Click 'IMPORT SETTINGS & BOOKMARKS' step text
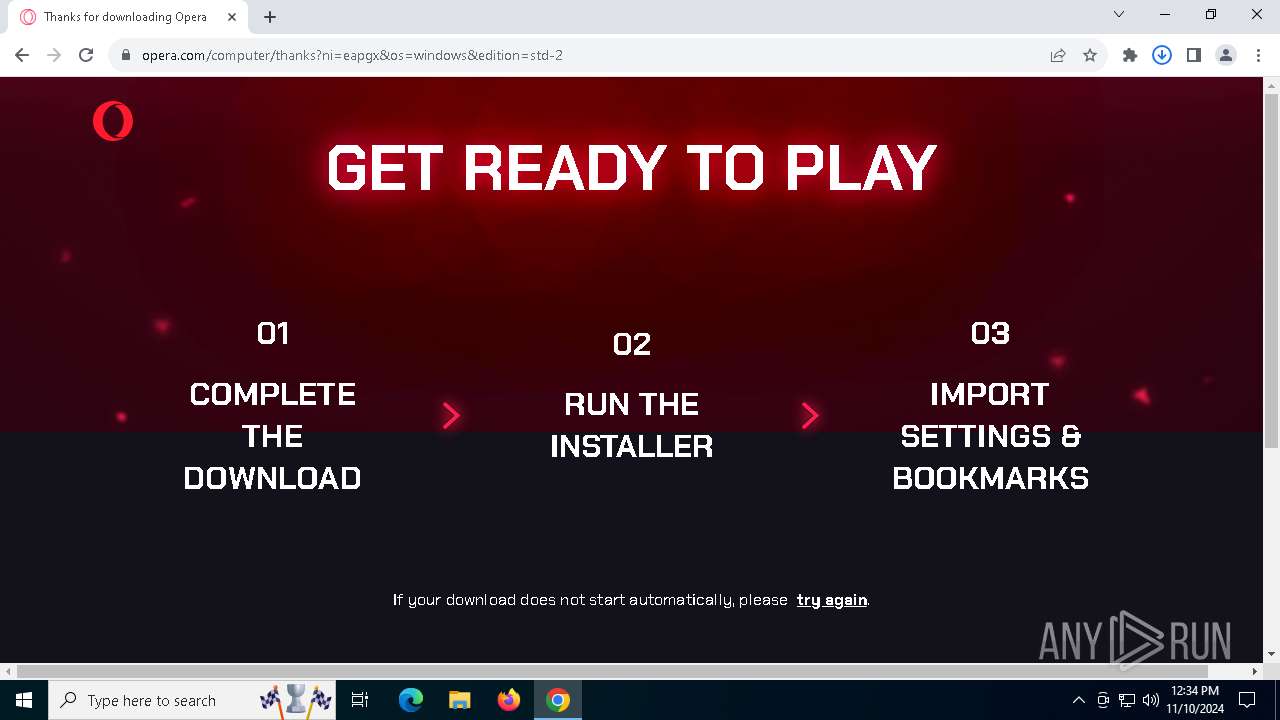This screenshot has height=720, width=1280. point(990,436)
